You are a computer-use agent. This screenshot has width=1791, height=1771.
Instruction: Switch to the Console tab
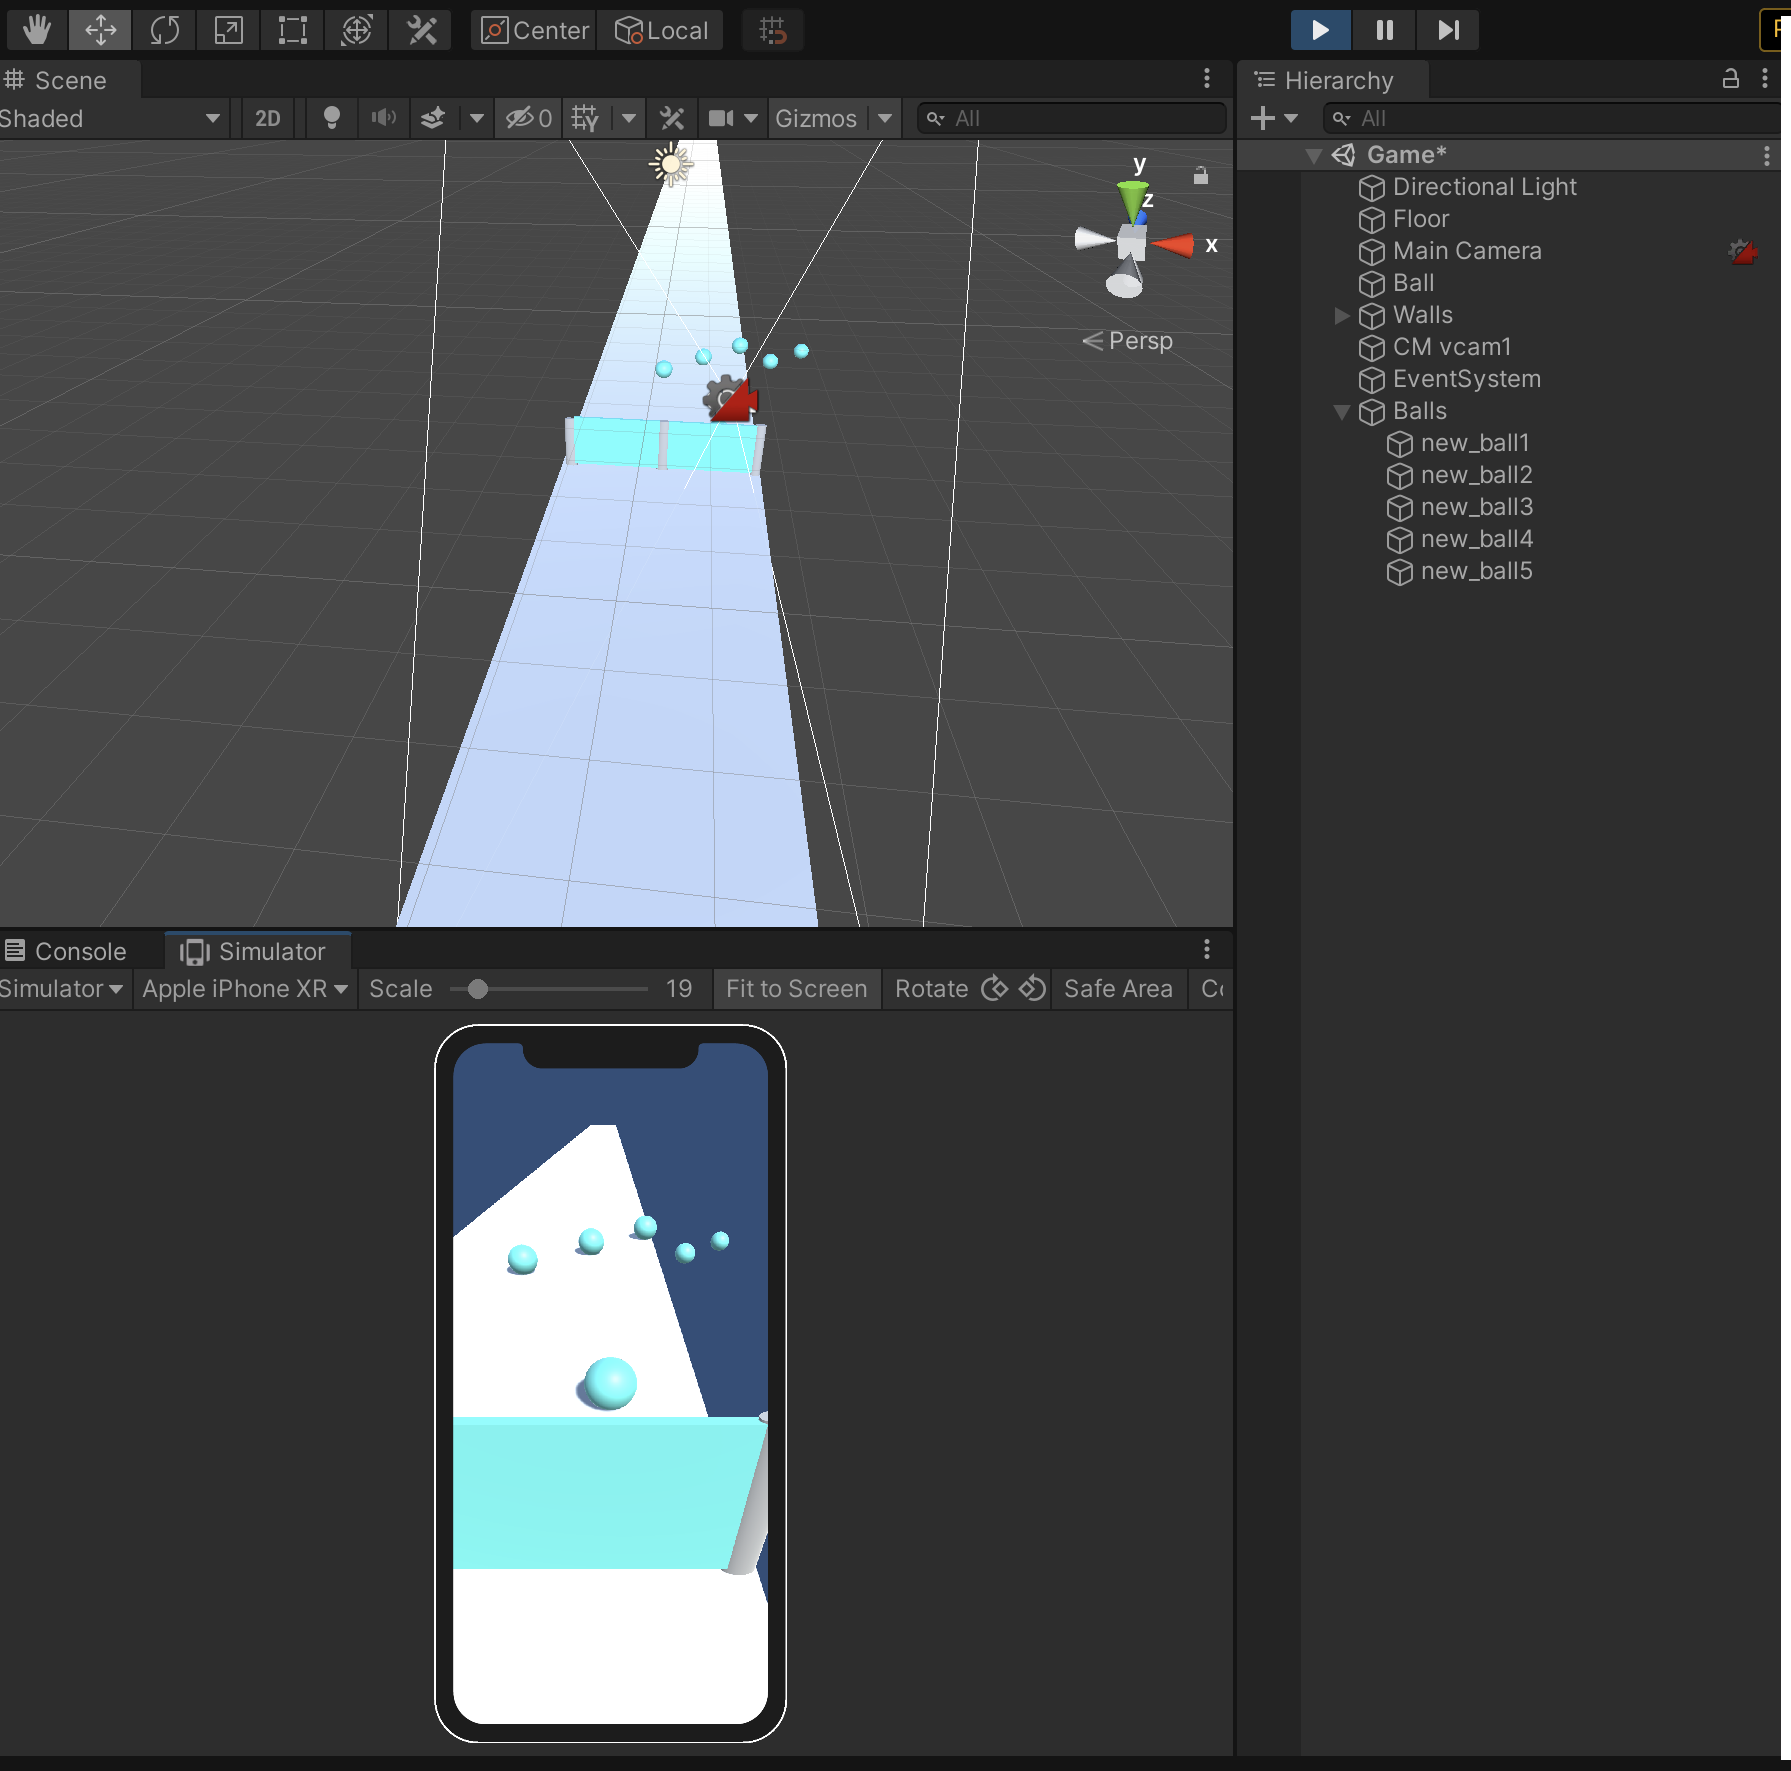point(66,951)
